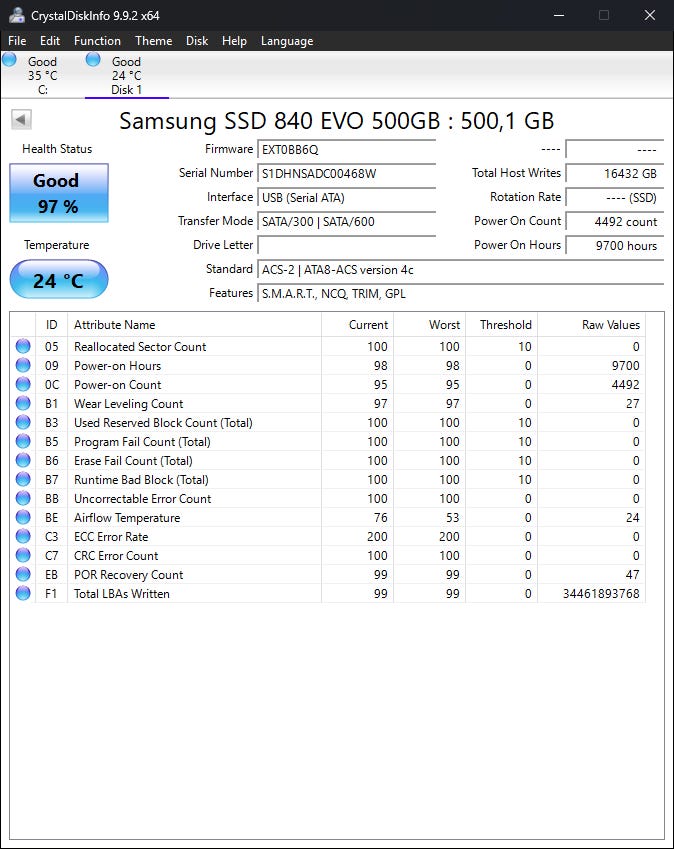Click status orb for POR Recovery Count
The width and height of the screenshot is (674, 849).
coord(23,573)
